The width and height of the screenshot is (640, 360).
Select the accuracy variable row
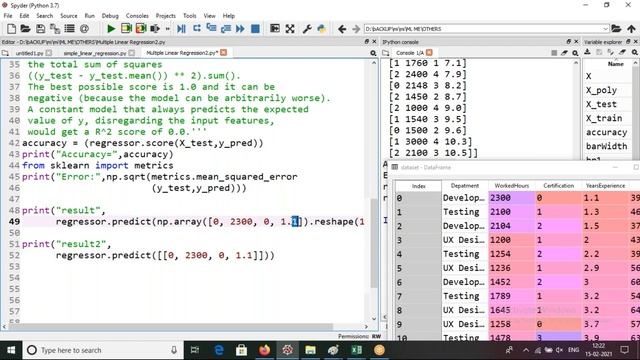click(x=608, y=132)
